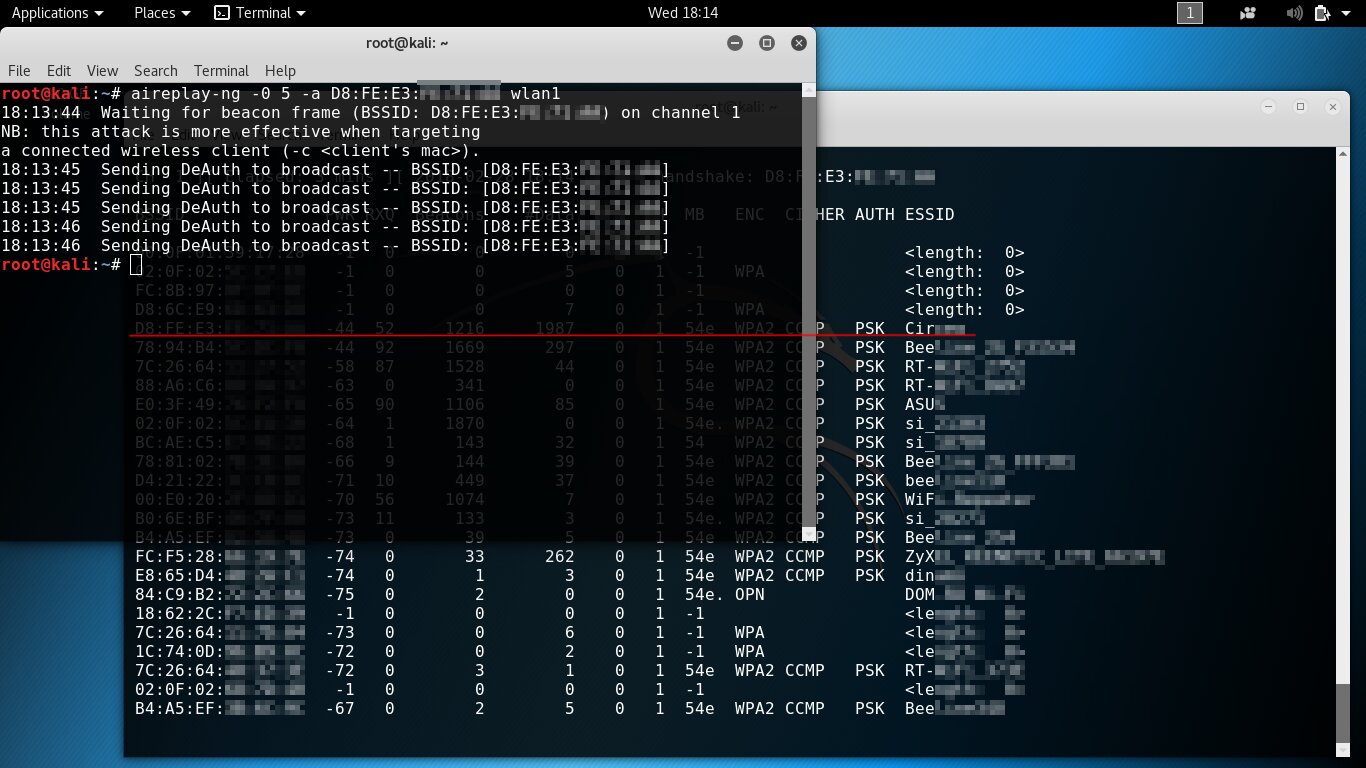
Task: Open the terminal's View menu
Action: pos(102,71)
